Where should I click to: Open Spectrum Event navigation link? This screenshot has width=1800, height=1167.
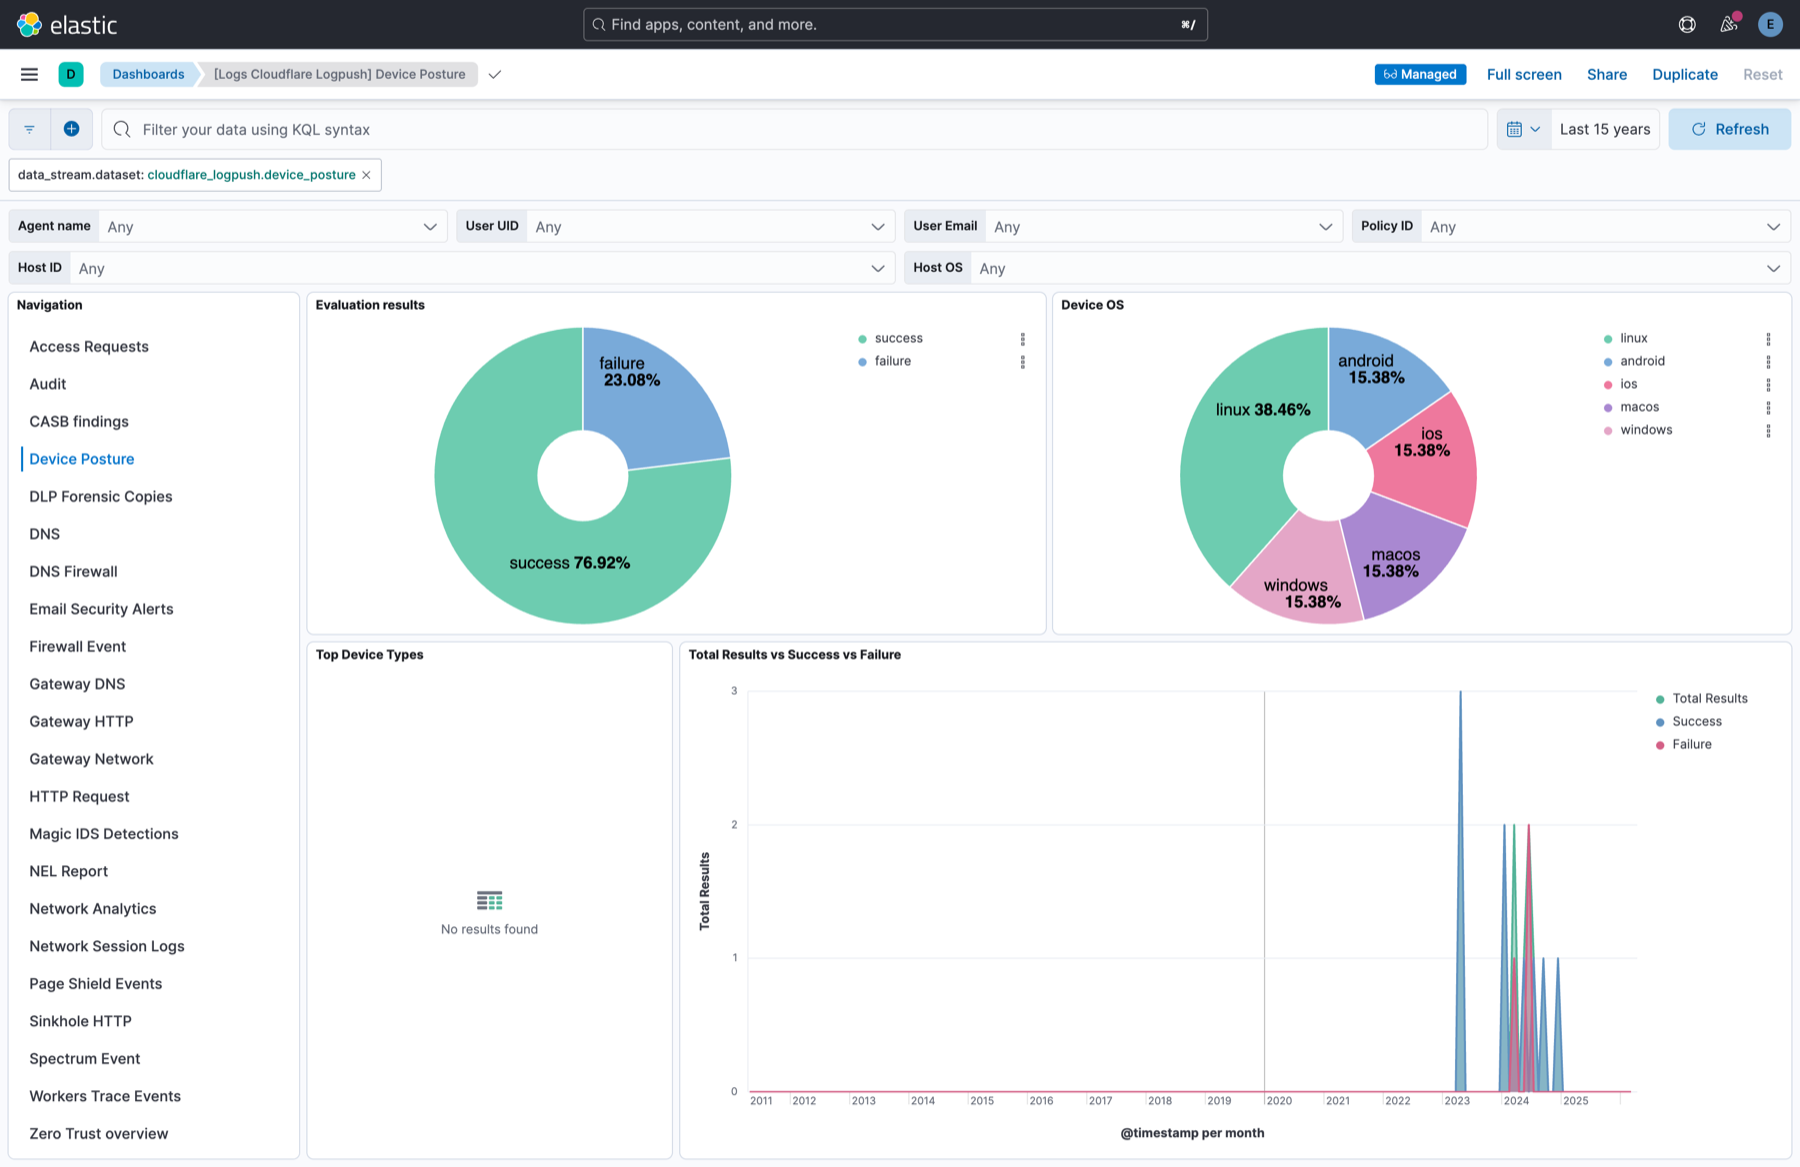tap(84, 1059)
